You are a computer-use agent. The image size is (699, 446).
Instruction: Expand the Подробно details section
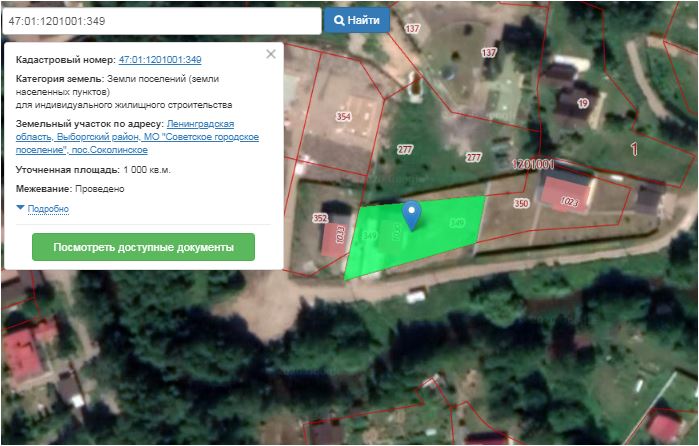point(47,209)
